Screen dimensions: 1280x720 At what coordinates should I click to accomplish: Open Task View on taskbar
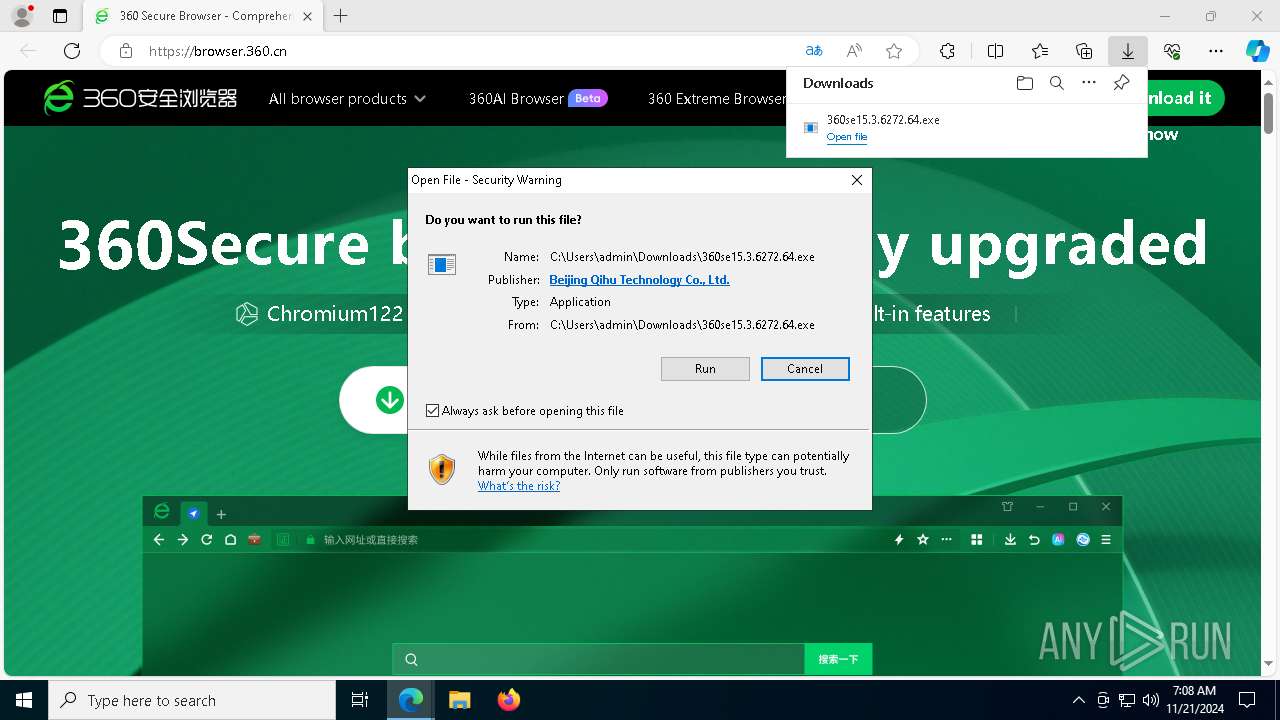pos(360,700)
